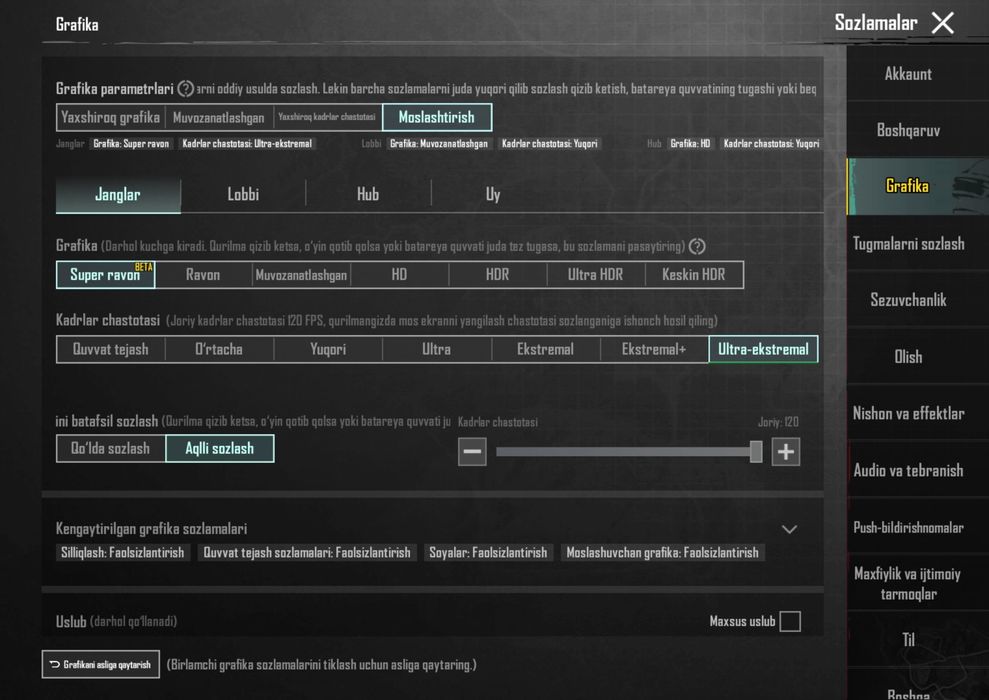Set frame rate to Ekstremal+
This screenshot has height=700, width=989.
(x=654, y=349)
